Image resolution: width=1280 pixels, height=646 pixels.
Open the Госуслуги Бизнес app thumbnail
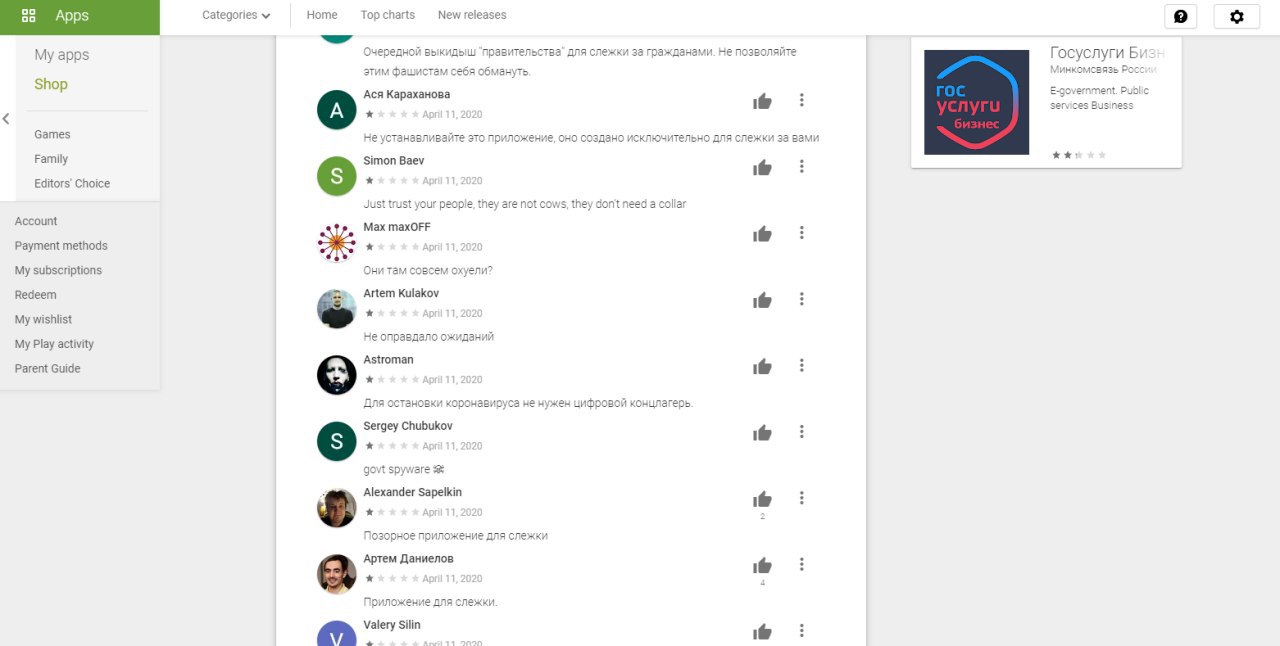coord(976,102)
